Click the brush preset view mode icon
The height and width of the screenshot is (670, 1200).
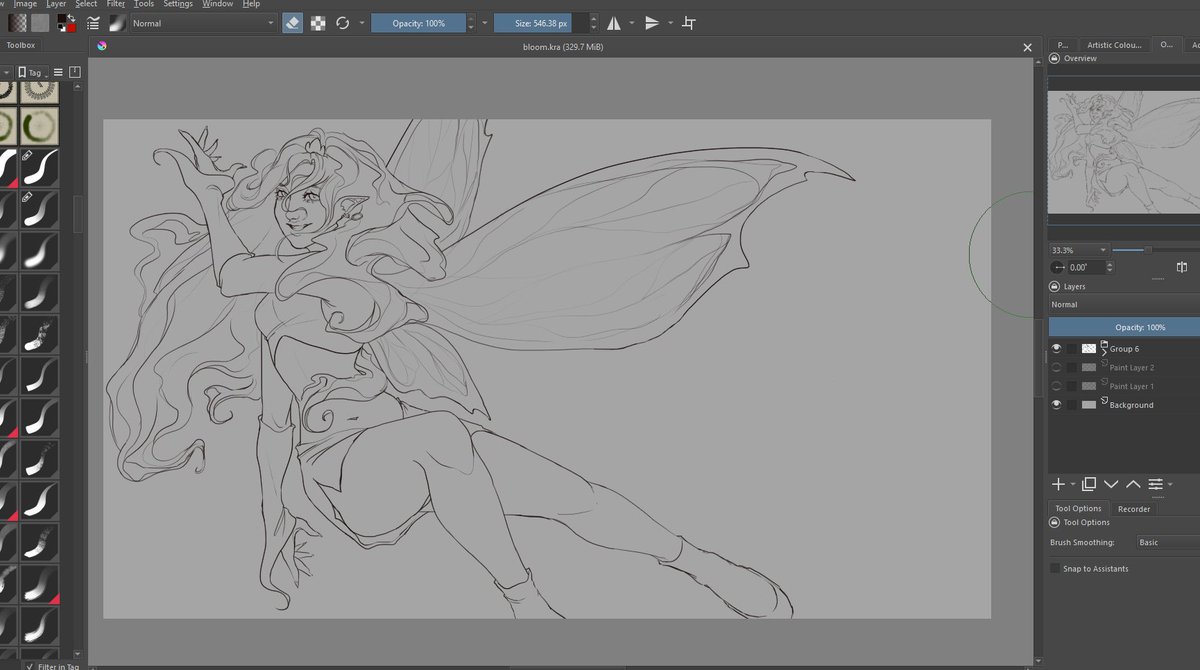click(58, 72)
